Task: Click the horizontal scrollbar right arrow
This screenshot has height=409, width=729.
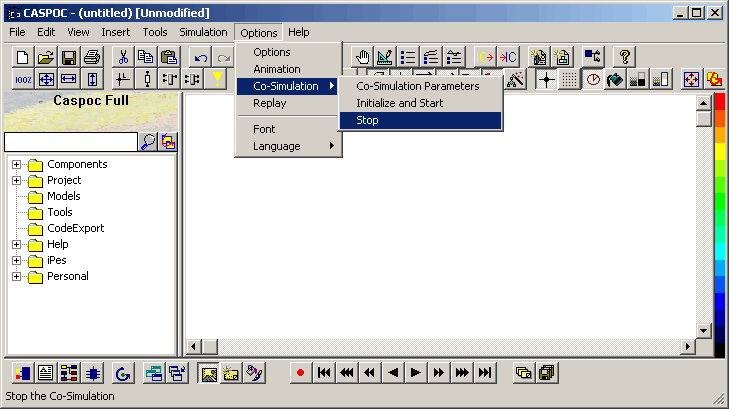Action: click(x=688, y=347)
